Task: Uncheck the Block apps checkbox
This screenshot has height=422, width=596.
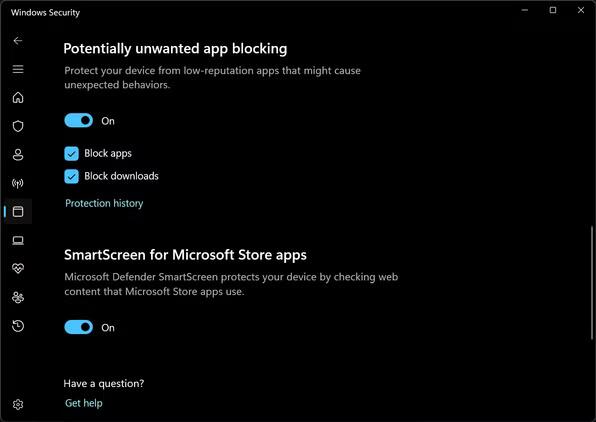Action: (71, 154)
